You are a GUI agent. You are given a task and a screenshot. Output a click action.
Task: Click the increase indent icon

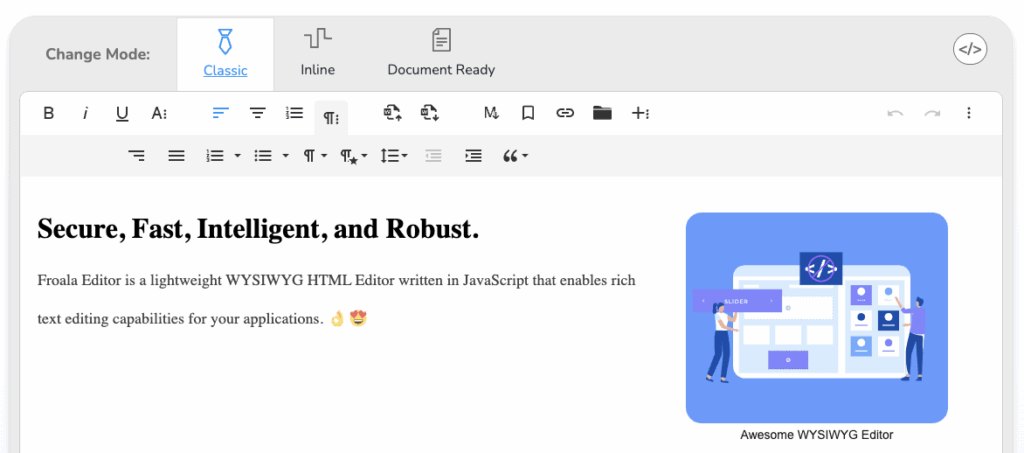[x=473, y=155]
